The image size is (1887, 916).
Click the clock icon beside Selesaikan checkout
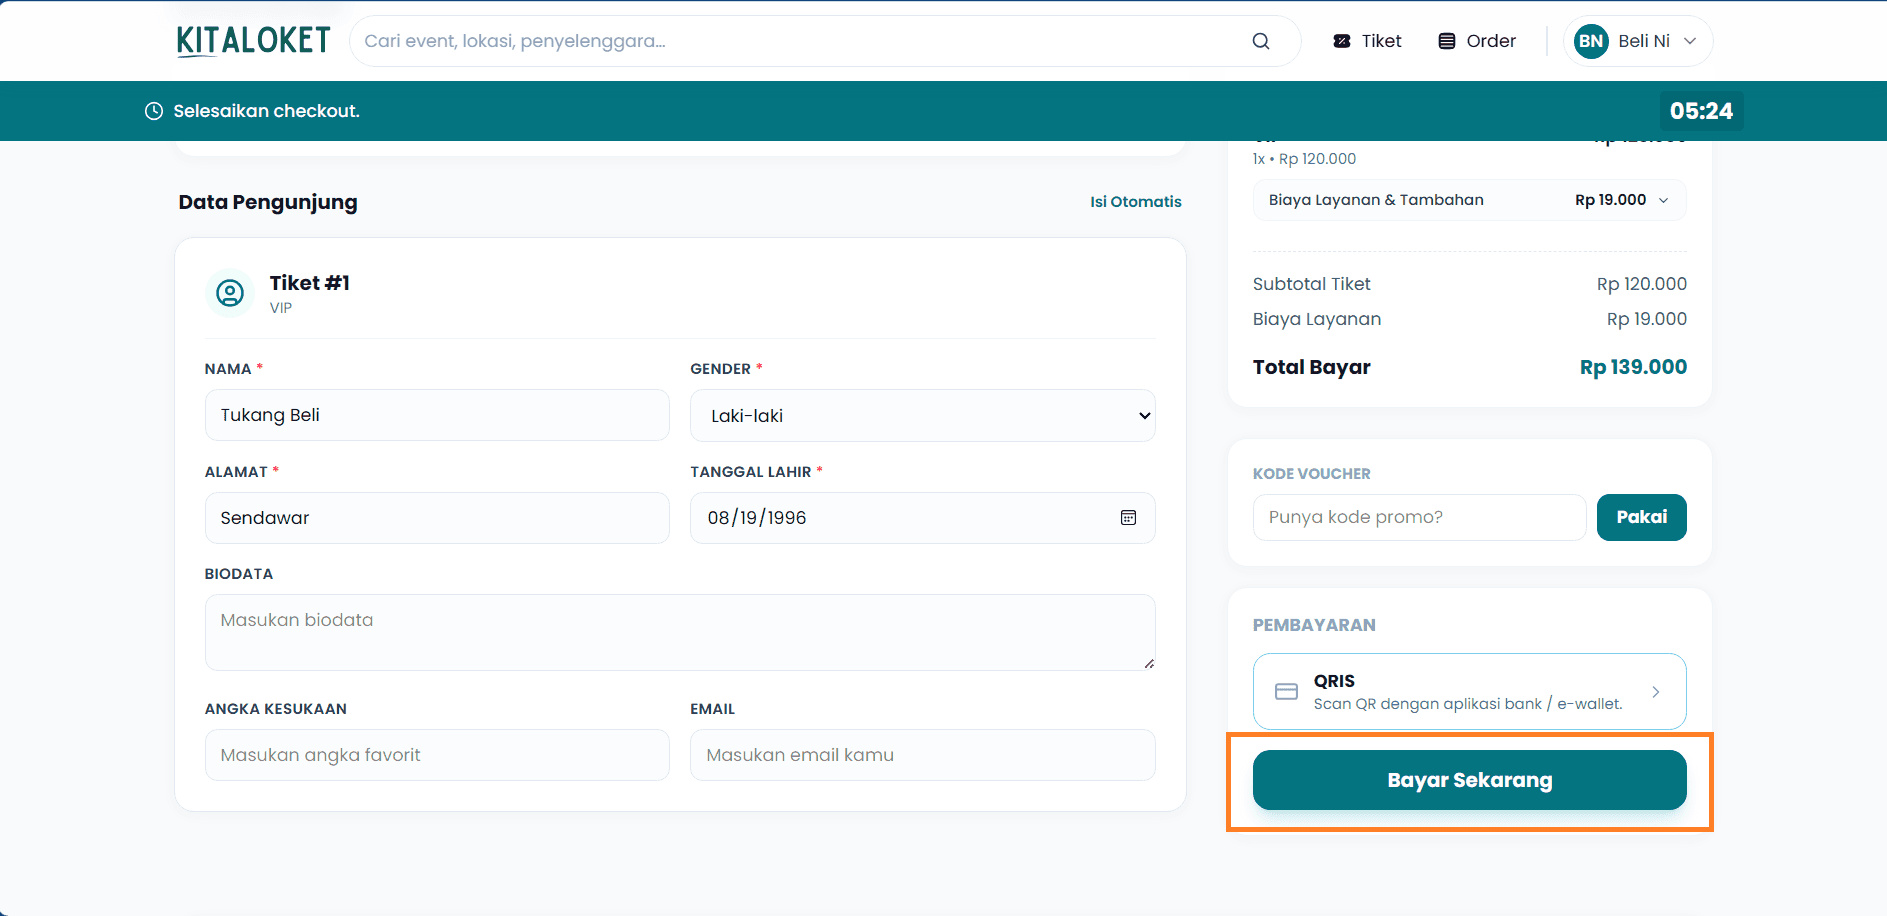154,111
